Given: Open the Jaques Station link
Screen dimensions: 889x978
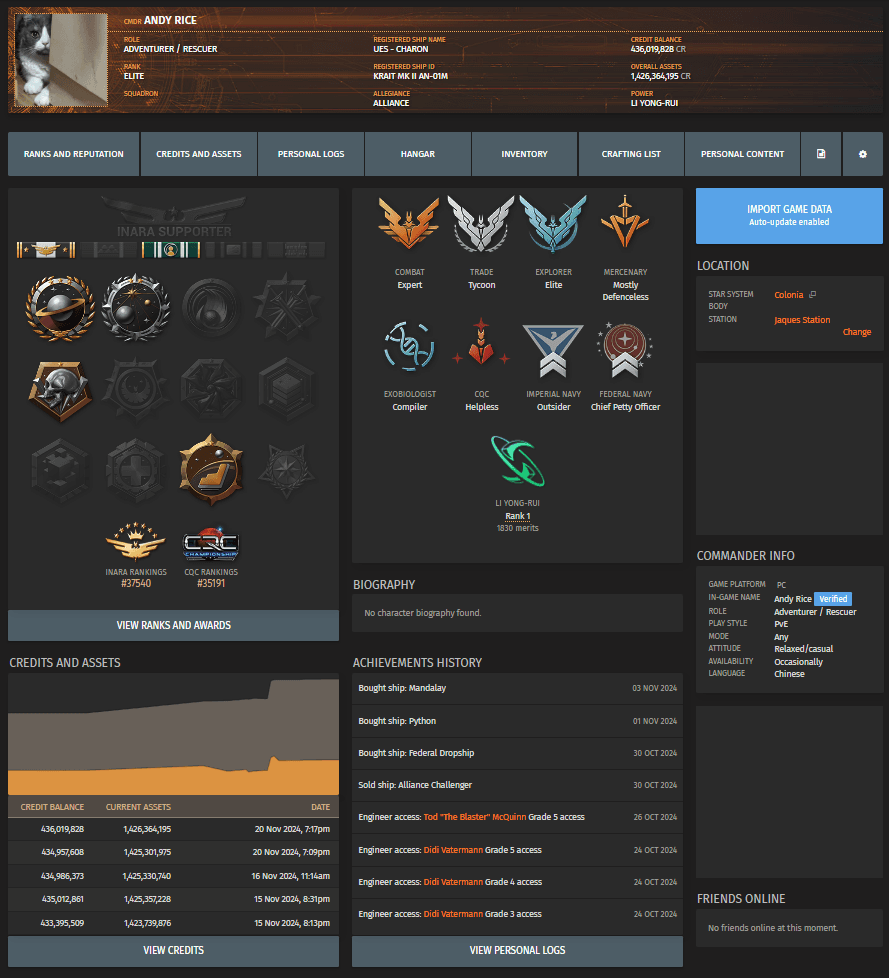Looking at the screenshot, I should pyautogui.click(x=802, y=320).
